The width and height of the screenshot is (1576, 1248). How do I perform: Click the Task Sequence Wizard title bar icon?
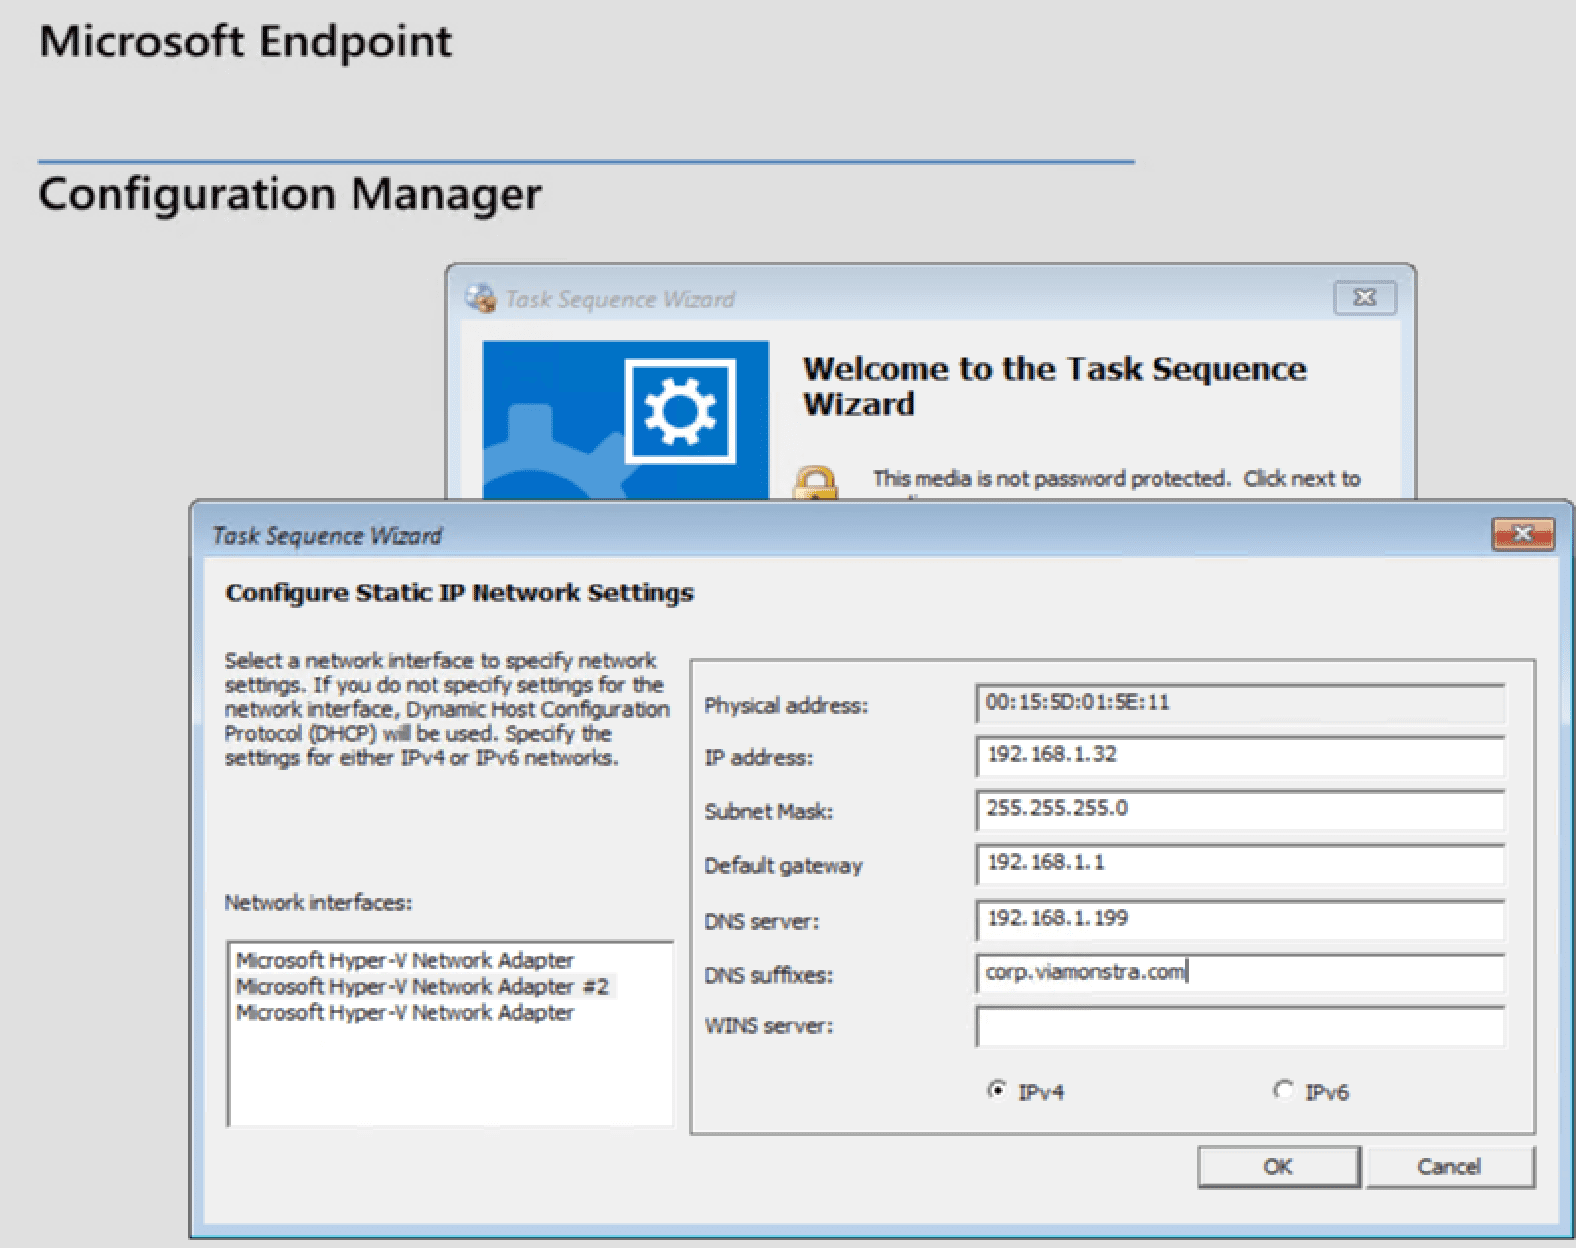481,298
